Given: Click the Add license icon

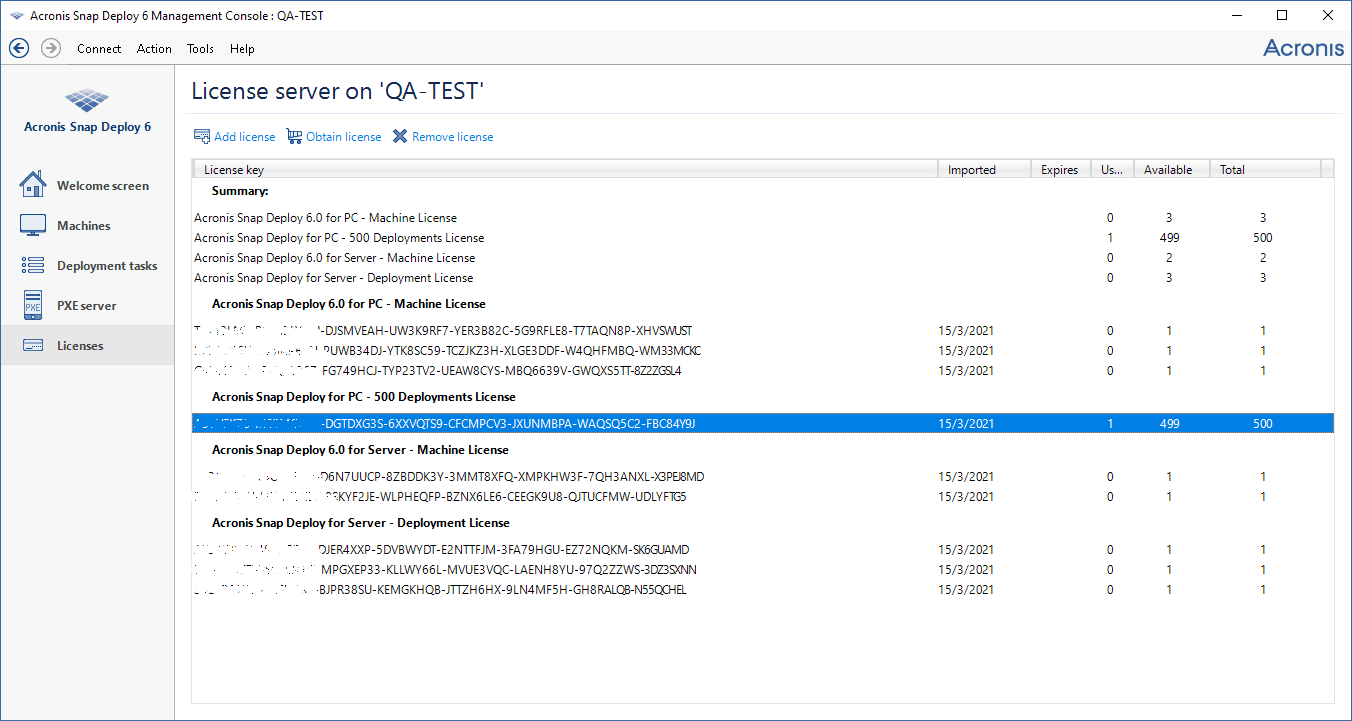Looking at the screenshot, I should 202,136.
